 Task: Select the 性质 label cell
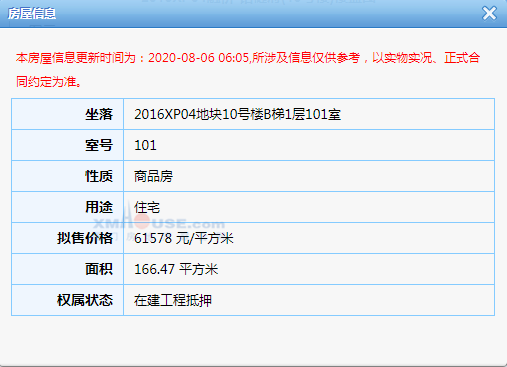pos(68,176)
